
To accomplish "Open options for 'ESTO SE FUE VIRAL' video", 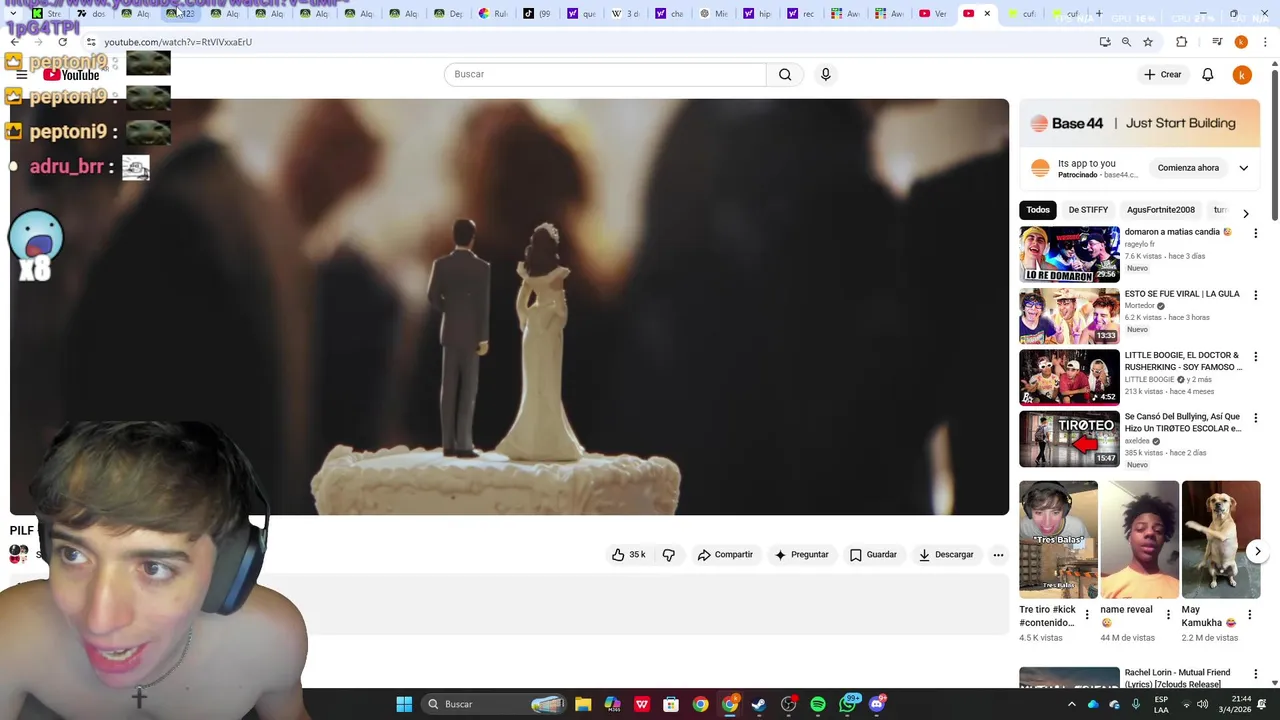I will point(1256,295).
